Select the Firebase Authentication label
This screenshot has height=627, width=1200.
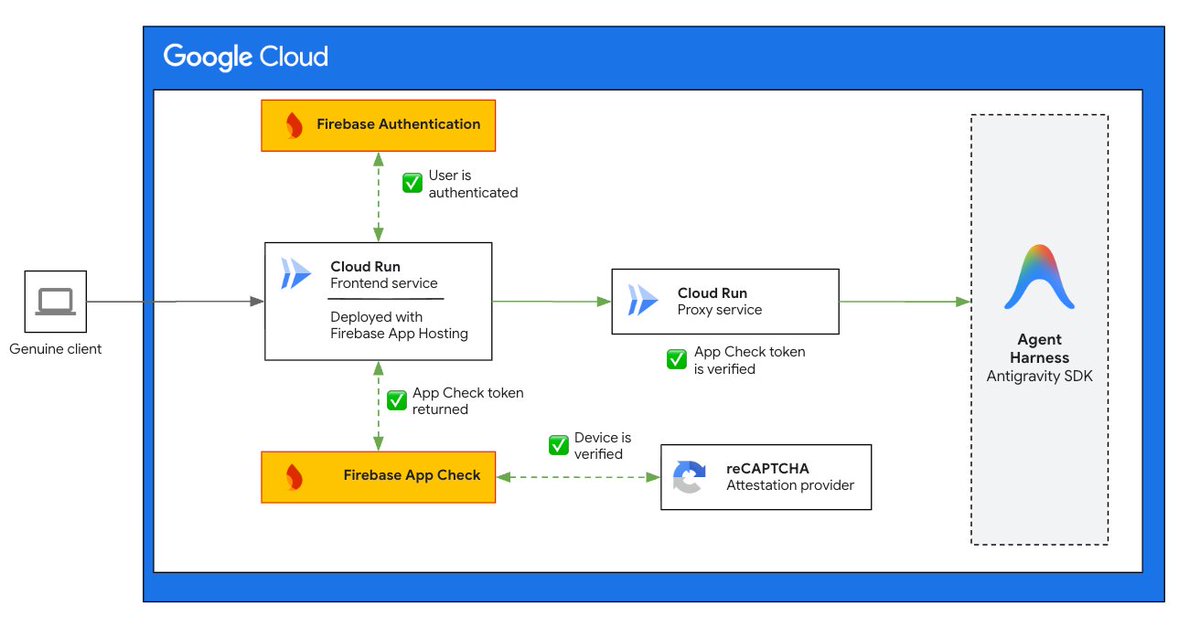pos(398,125)
